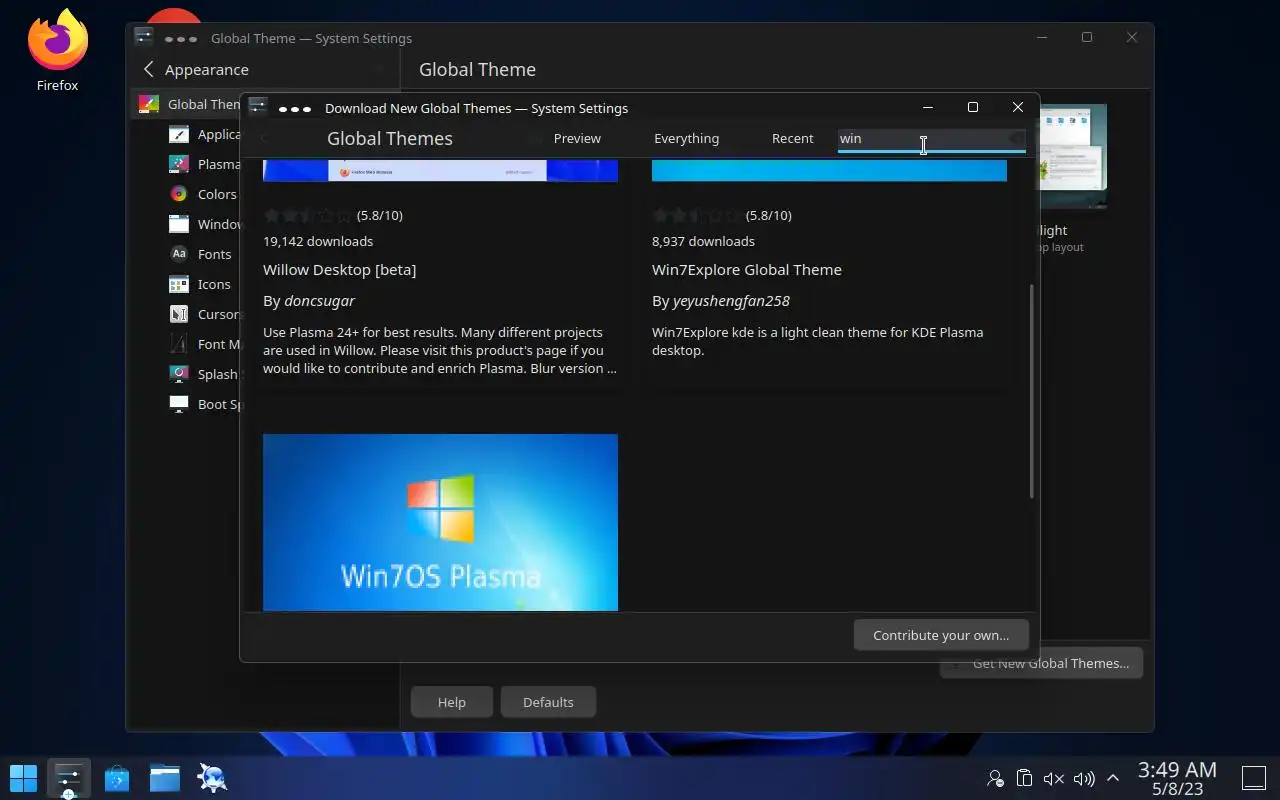Click the Help button in System Settings
The height and width of the screenshot is (800, 1280).
click(452, 702)
